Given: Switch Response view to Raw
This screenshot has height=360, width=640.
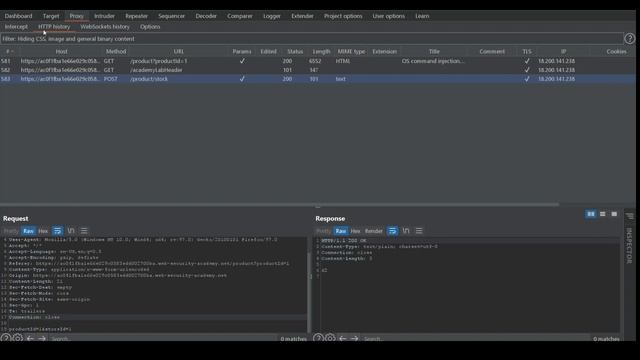Looking at the screenshot, I should pos(340,231).
